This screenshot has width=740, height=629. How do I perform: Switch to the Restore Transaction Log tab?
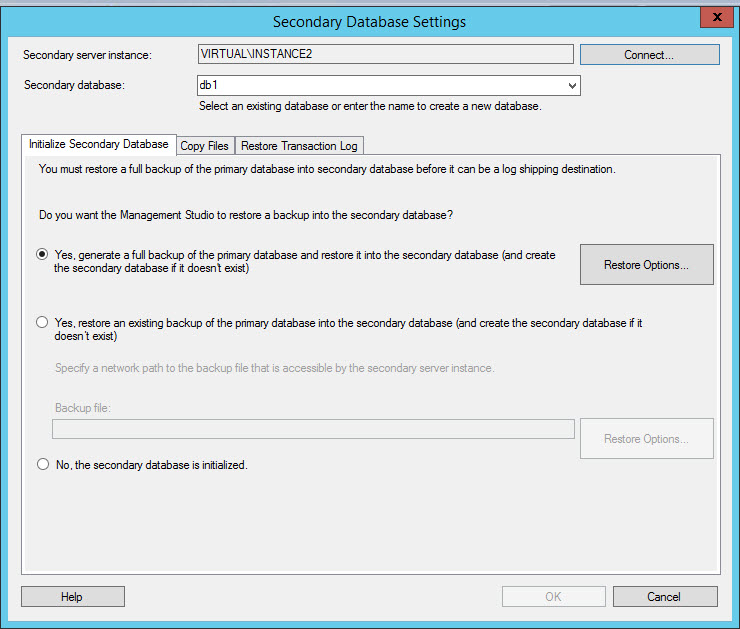tap(299, 146)
